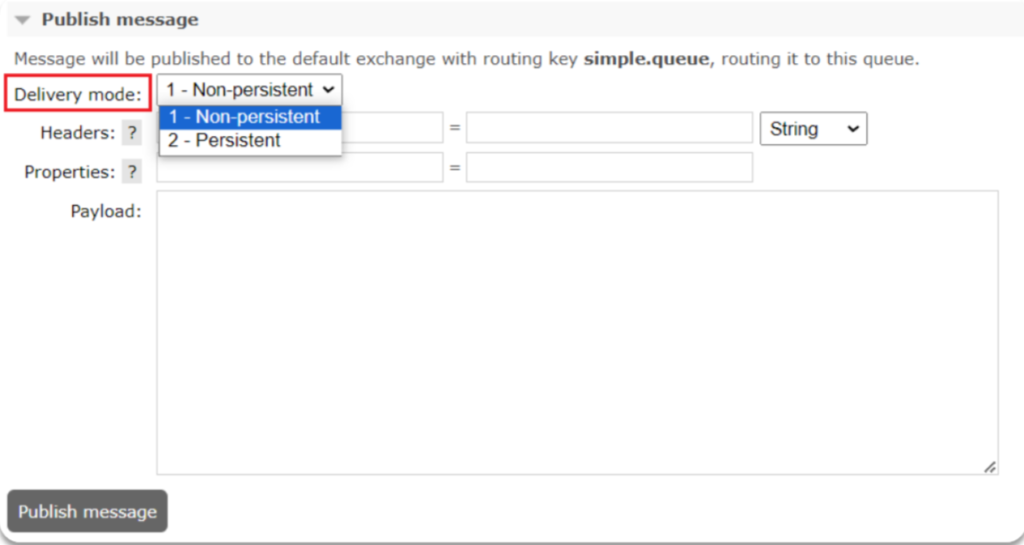Click the Delivery mode label
The width and height of the screenshot is (1024, 545).
coord(78,96)
